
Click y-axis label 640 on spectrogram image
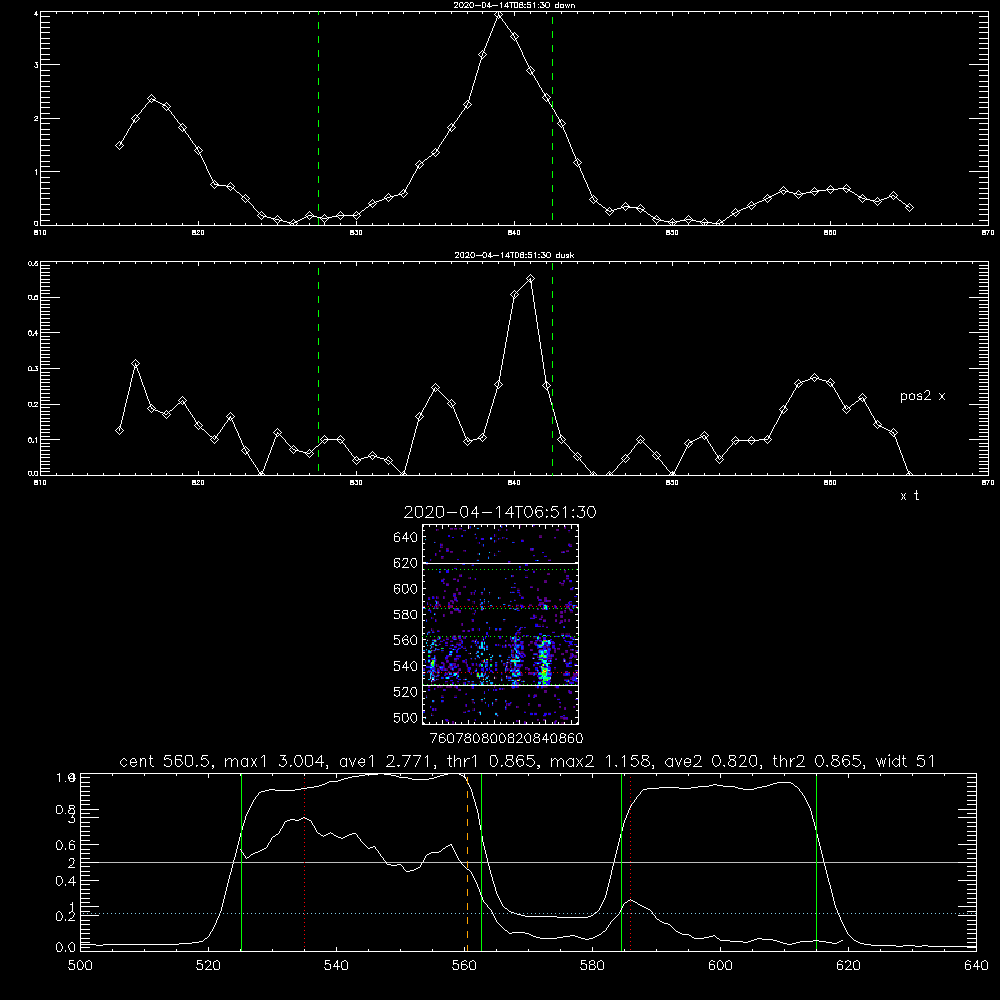point(406,538)
